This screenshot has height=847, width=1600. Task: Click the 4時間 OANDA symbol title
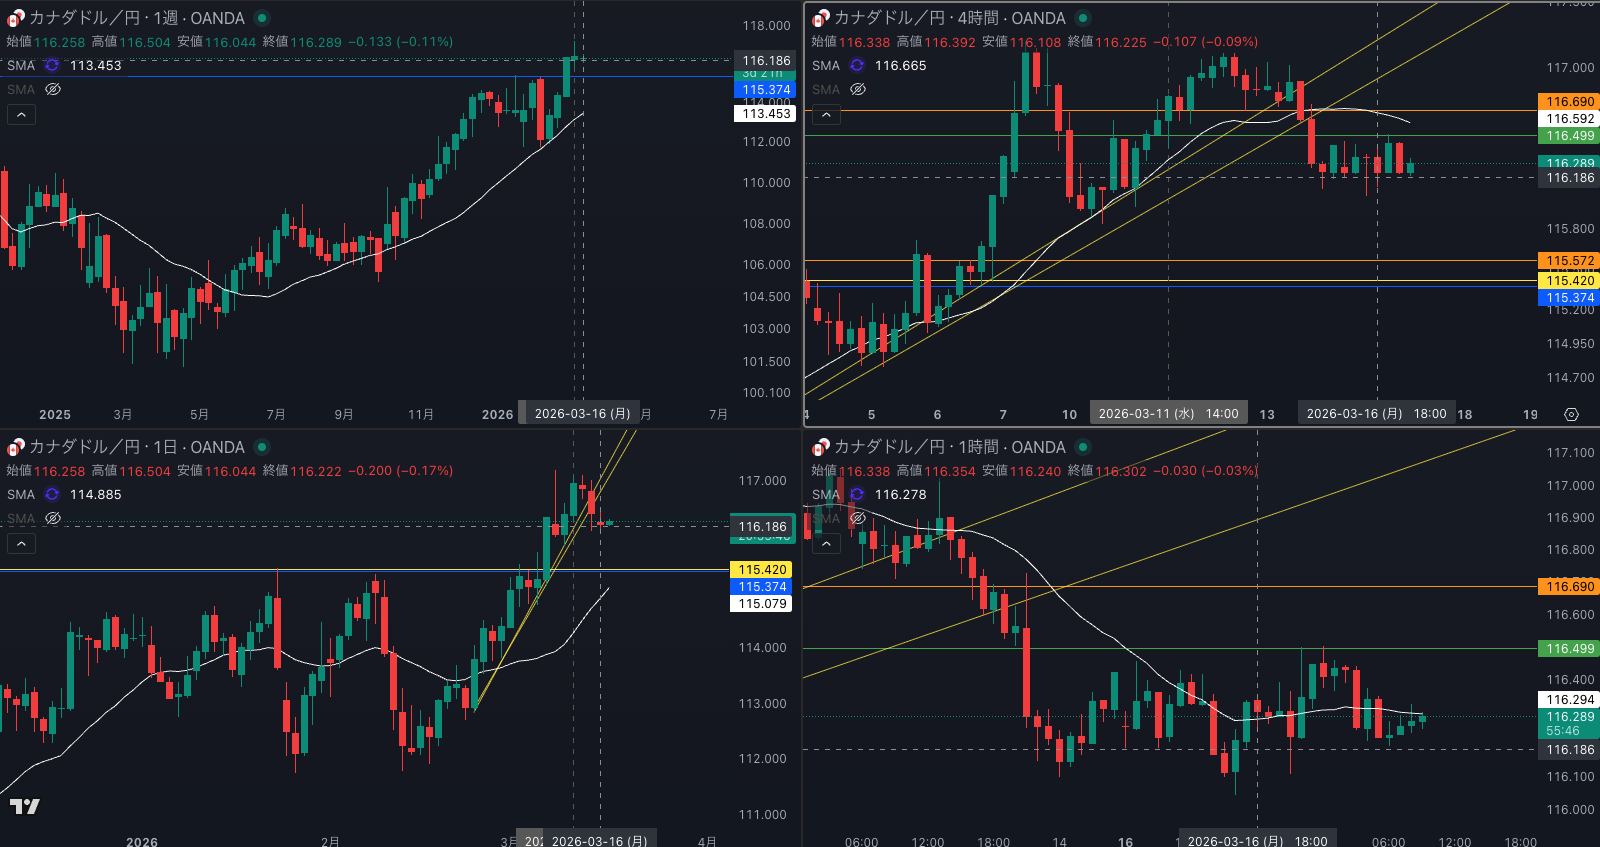click(x=949, y=18)
